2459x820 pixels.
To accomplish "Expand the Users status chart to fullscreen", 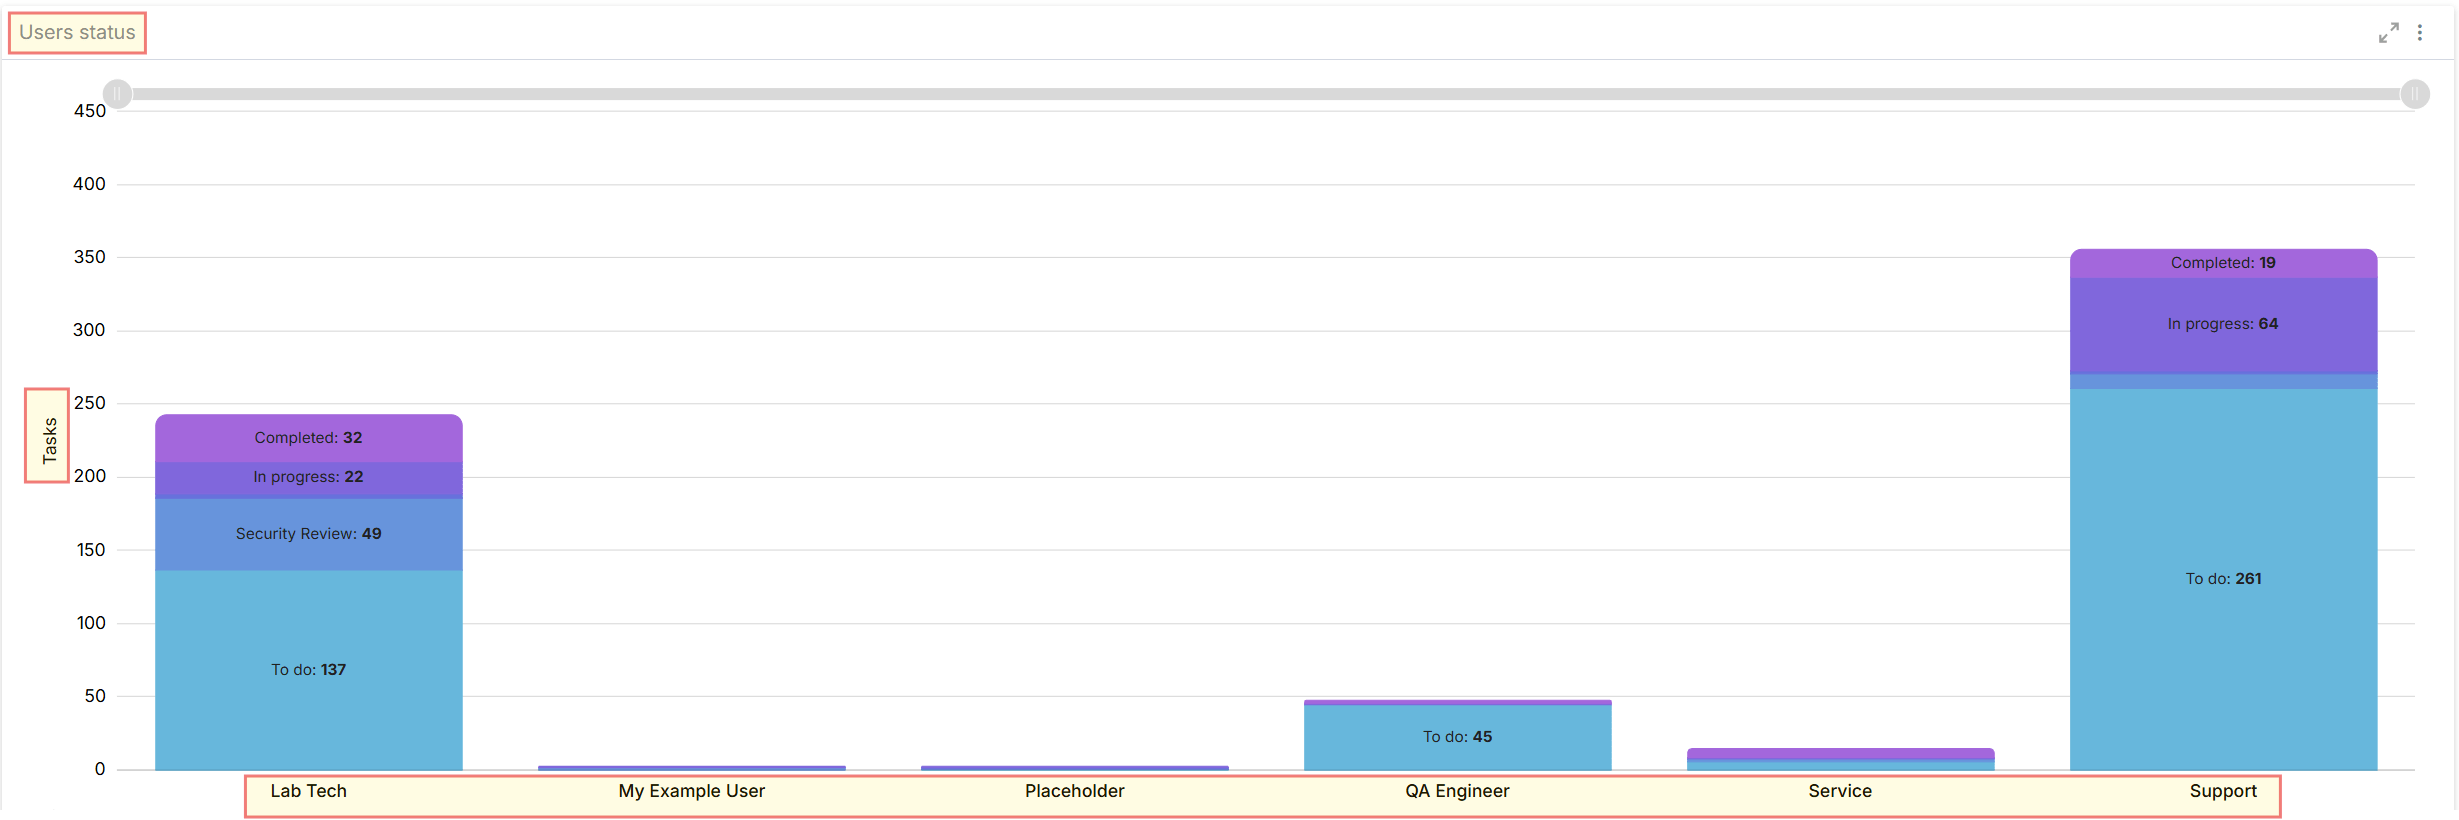I will 2388,33.
